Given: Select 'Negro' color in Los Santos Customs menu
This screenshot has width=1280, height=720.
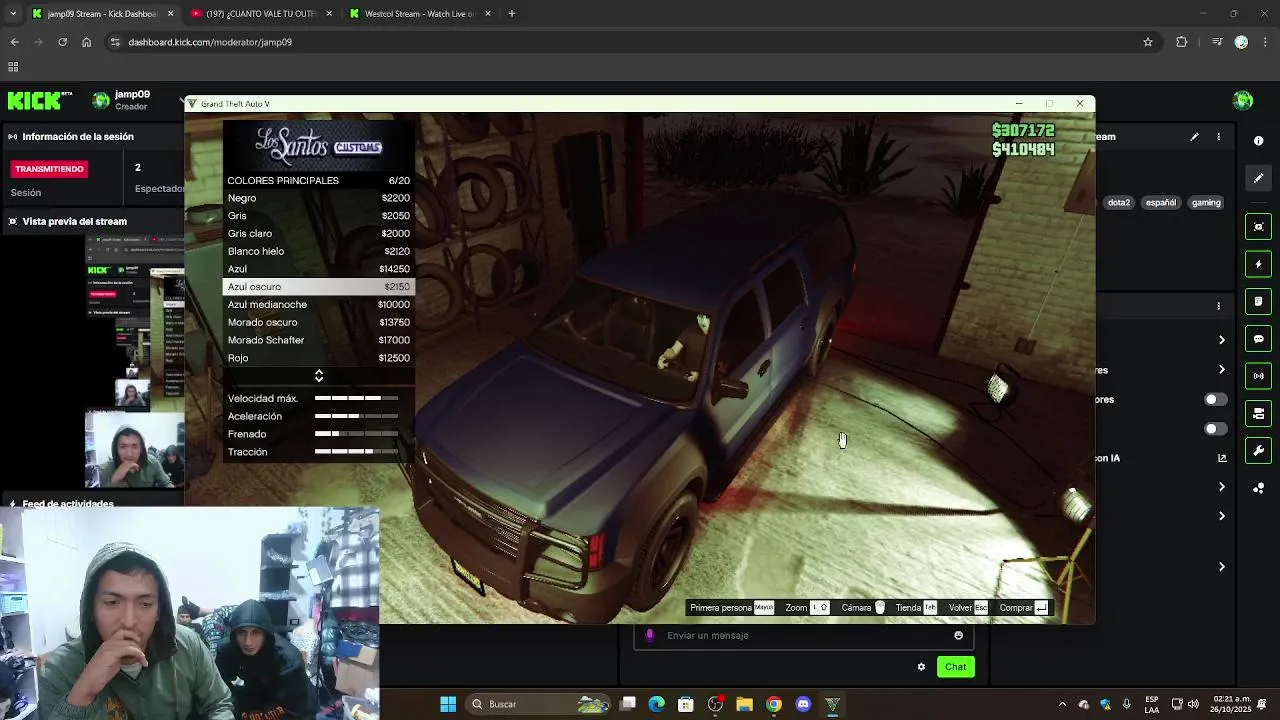Looking at the screenshot, I should (318, 198).
